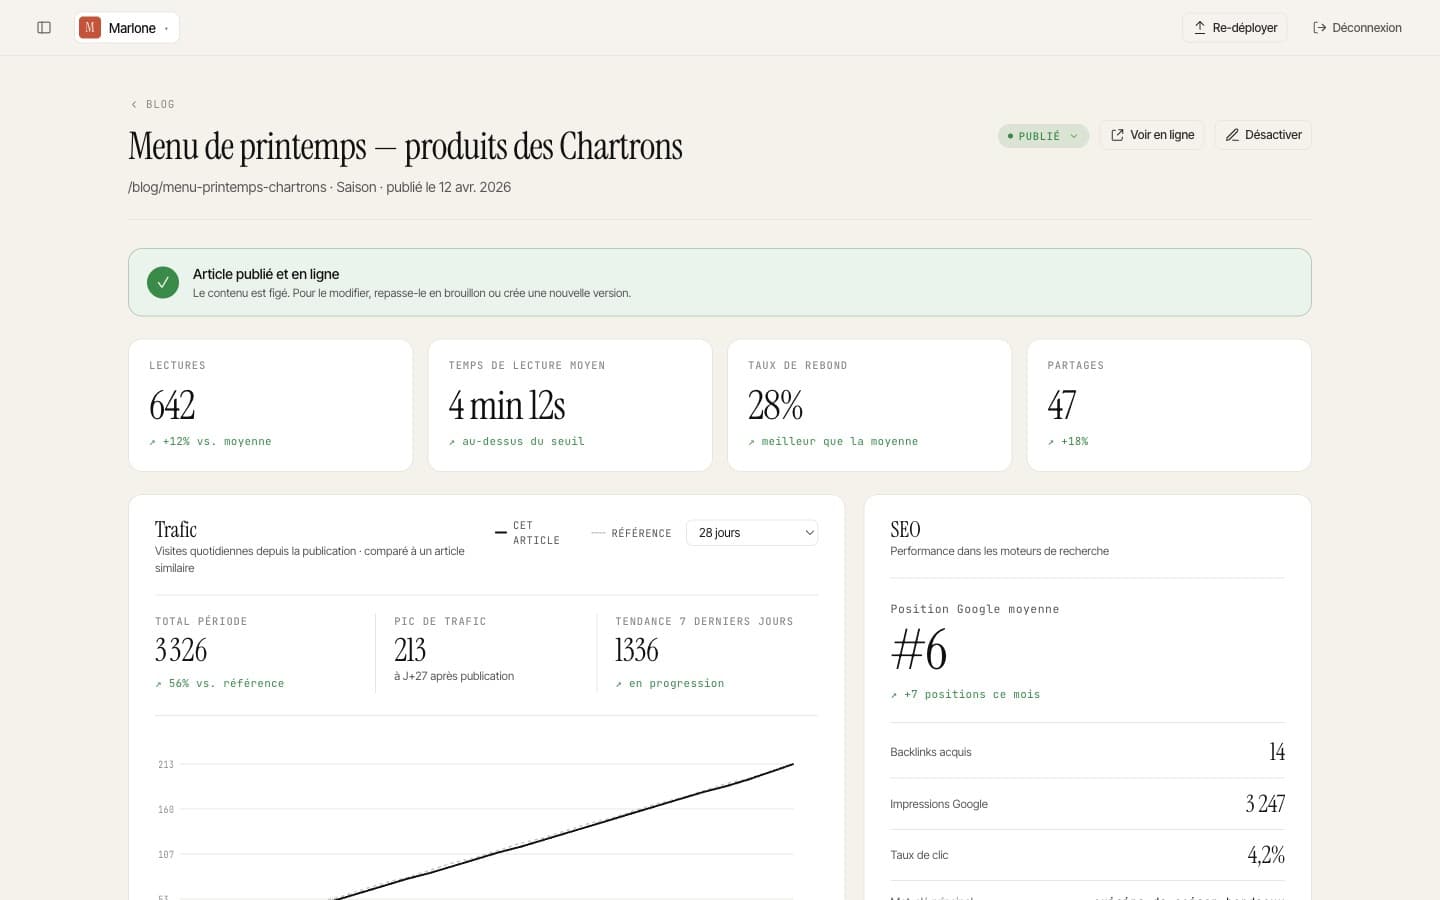
Task: Click the Taux de clic 4,2% value
Action: point(1266,855)
